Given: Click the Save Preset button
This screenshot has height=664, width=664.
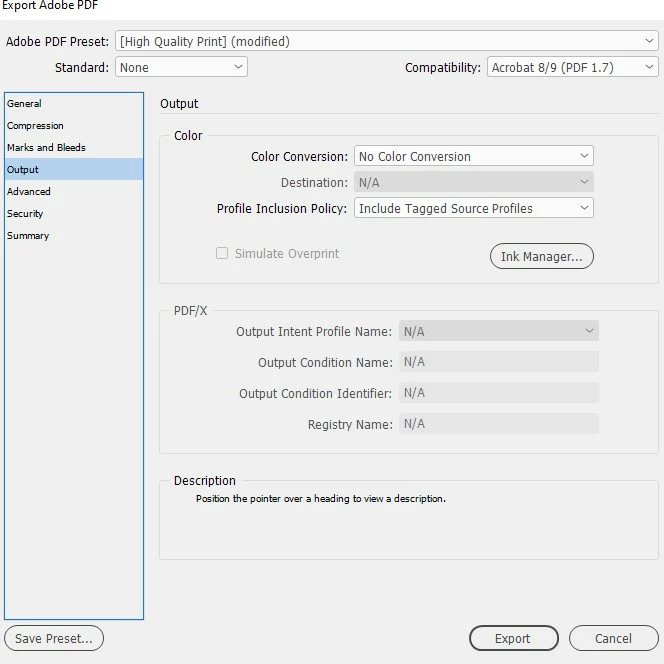Looking at the screenshot, I should [54, 638].
